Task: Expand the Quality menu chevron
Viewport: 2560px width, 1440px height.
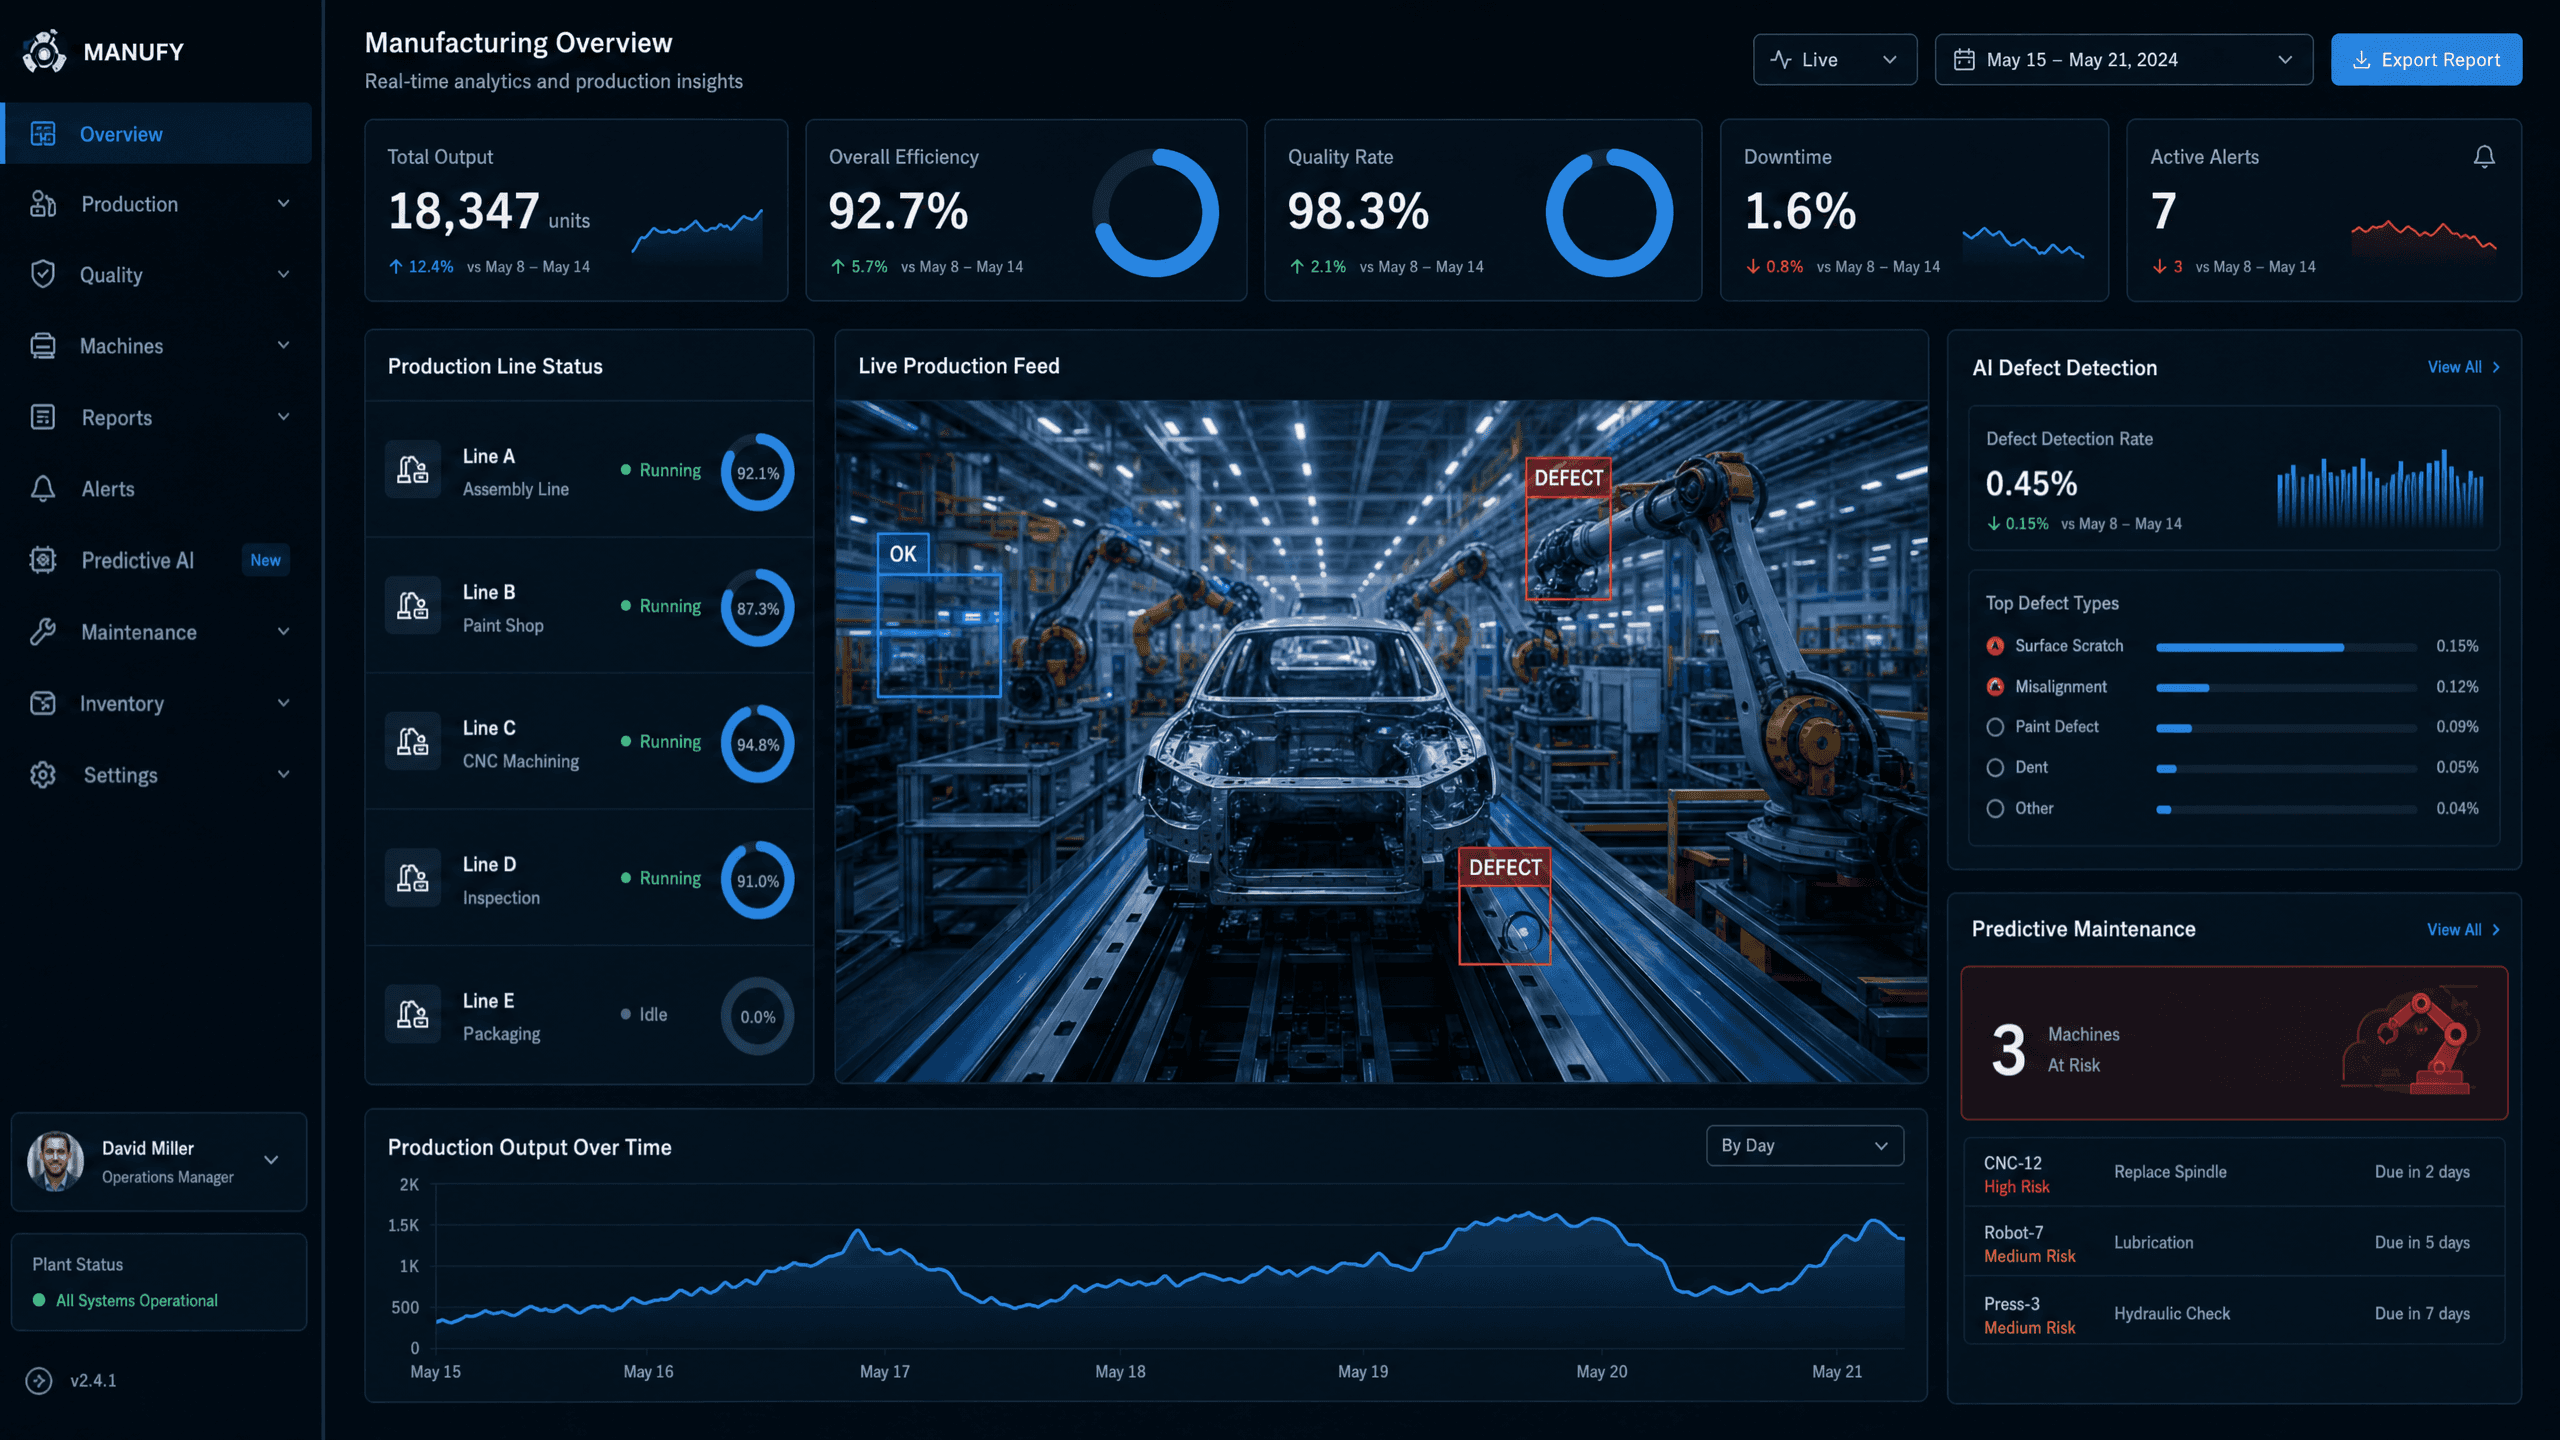Action: click(x=284, y=274)
